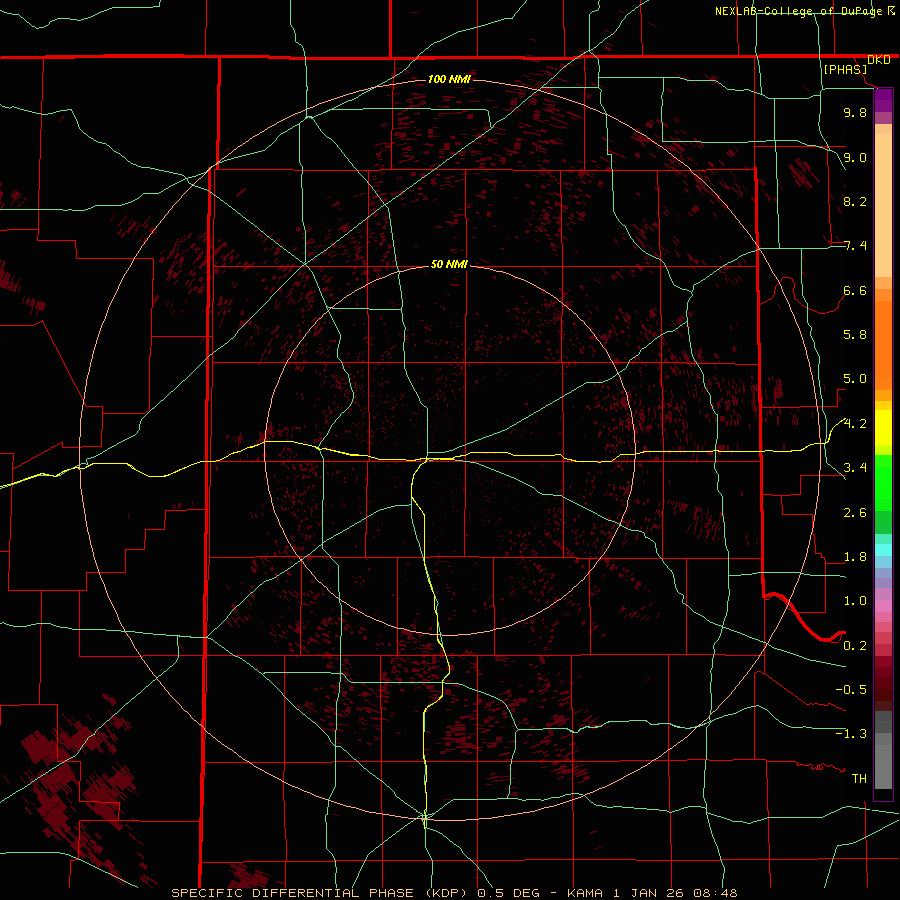The width and height of the screenshot is (900, 900).
Task: Click the 0.2 value on the scale
Action: click(855, 645)
